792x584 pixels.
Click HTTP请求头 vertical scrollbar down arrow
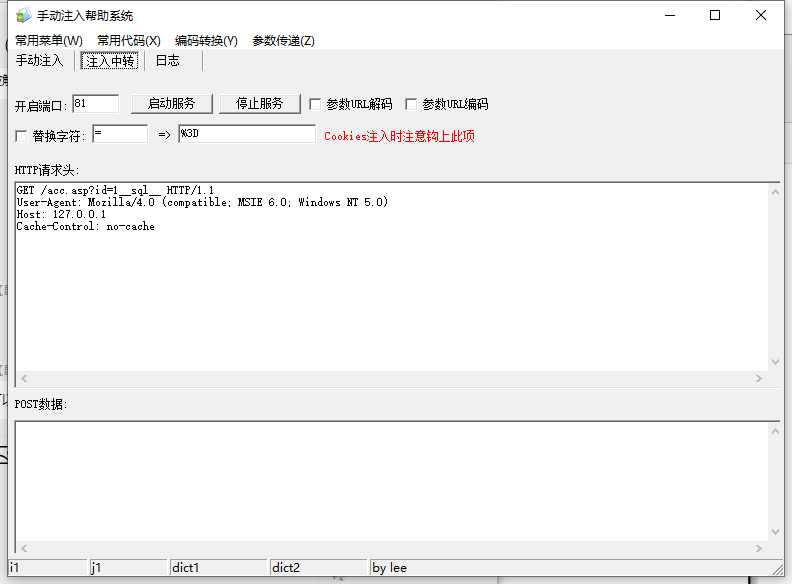[x=775, y=362]
